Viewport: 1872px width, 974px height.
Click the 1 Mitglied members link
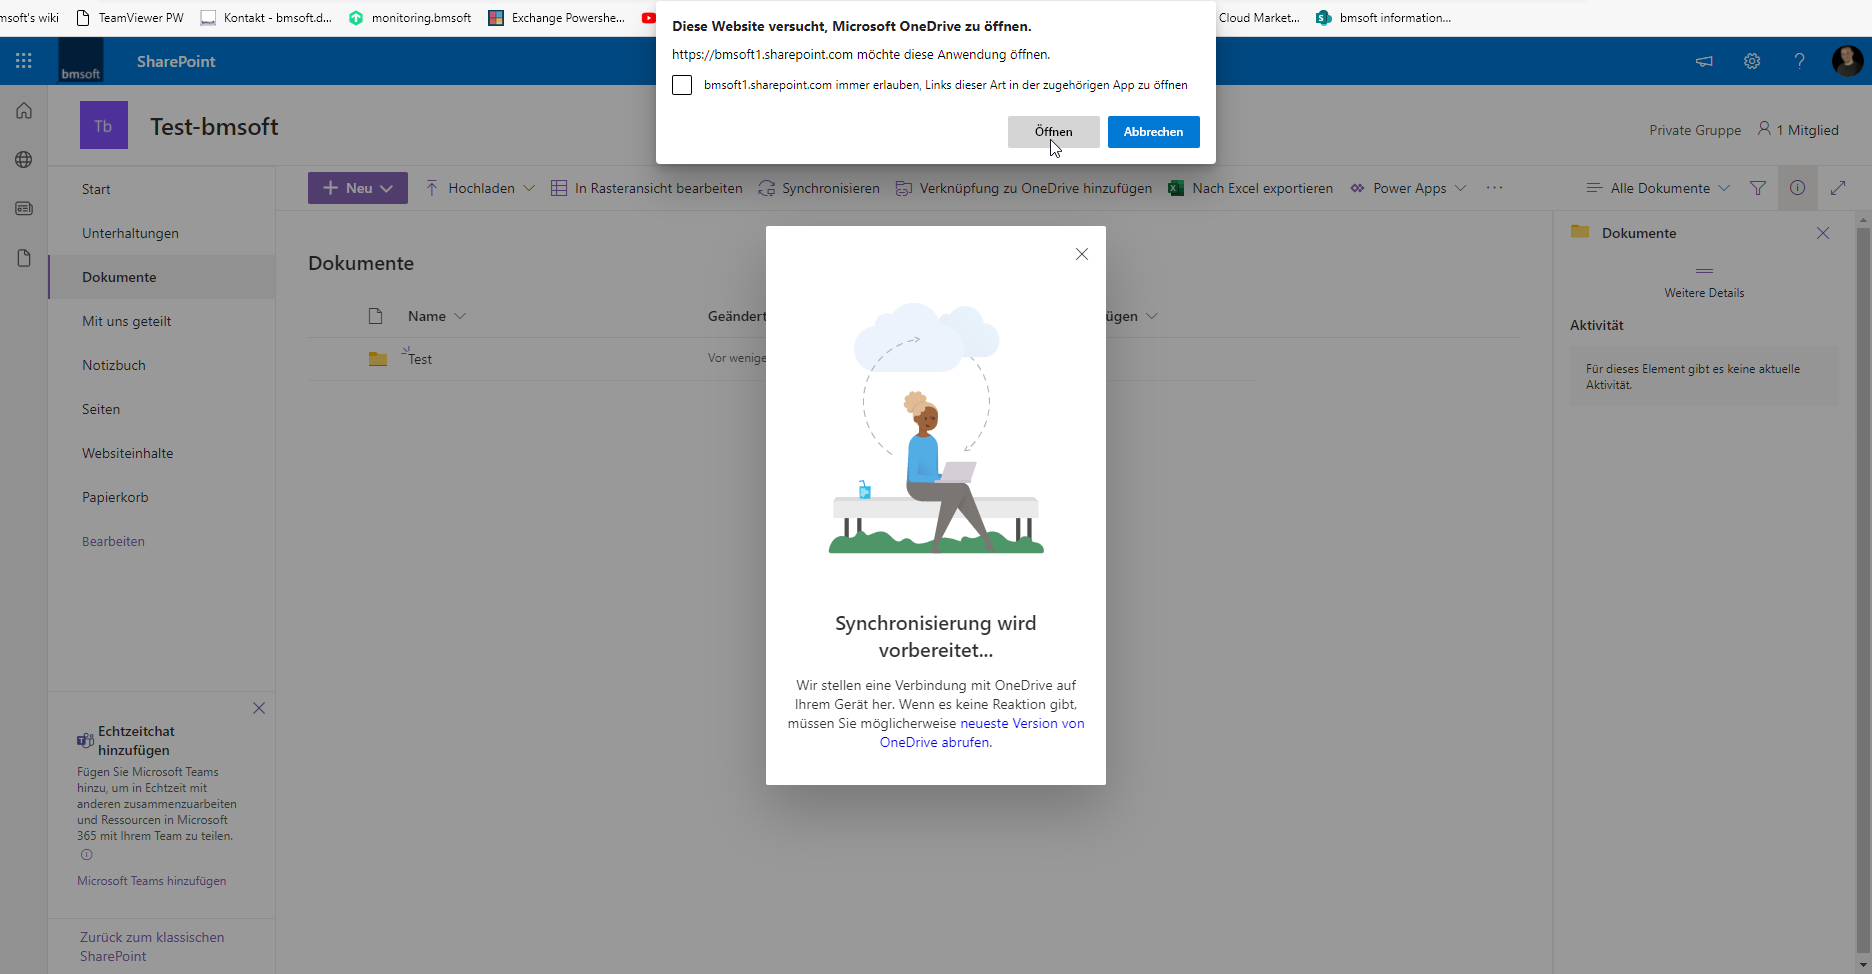pyautogui.click(x=1798, y=130)
